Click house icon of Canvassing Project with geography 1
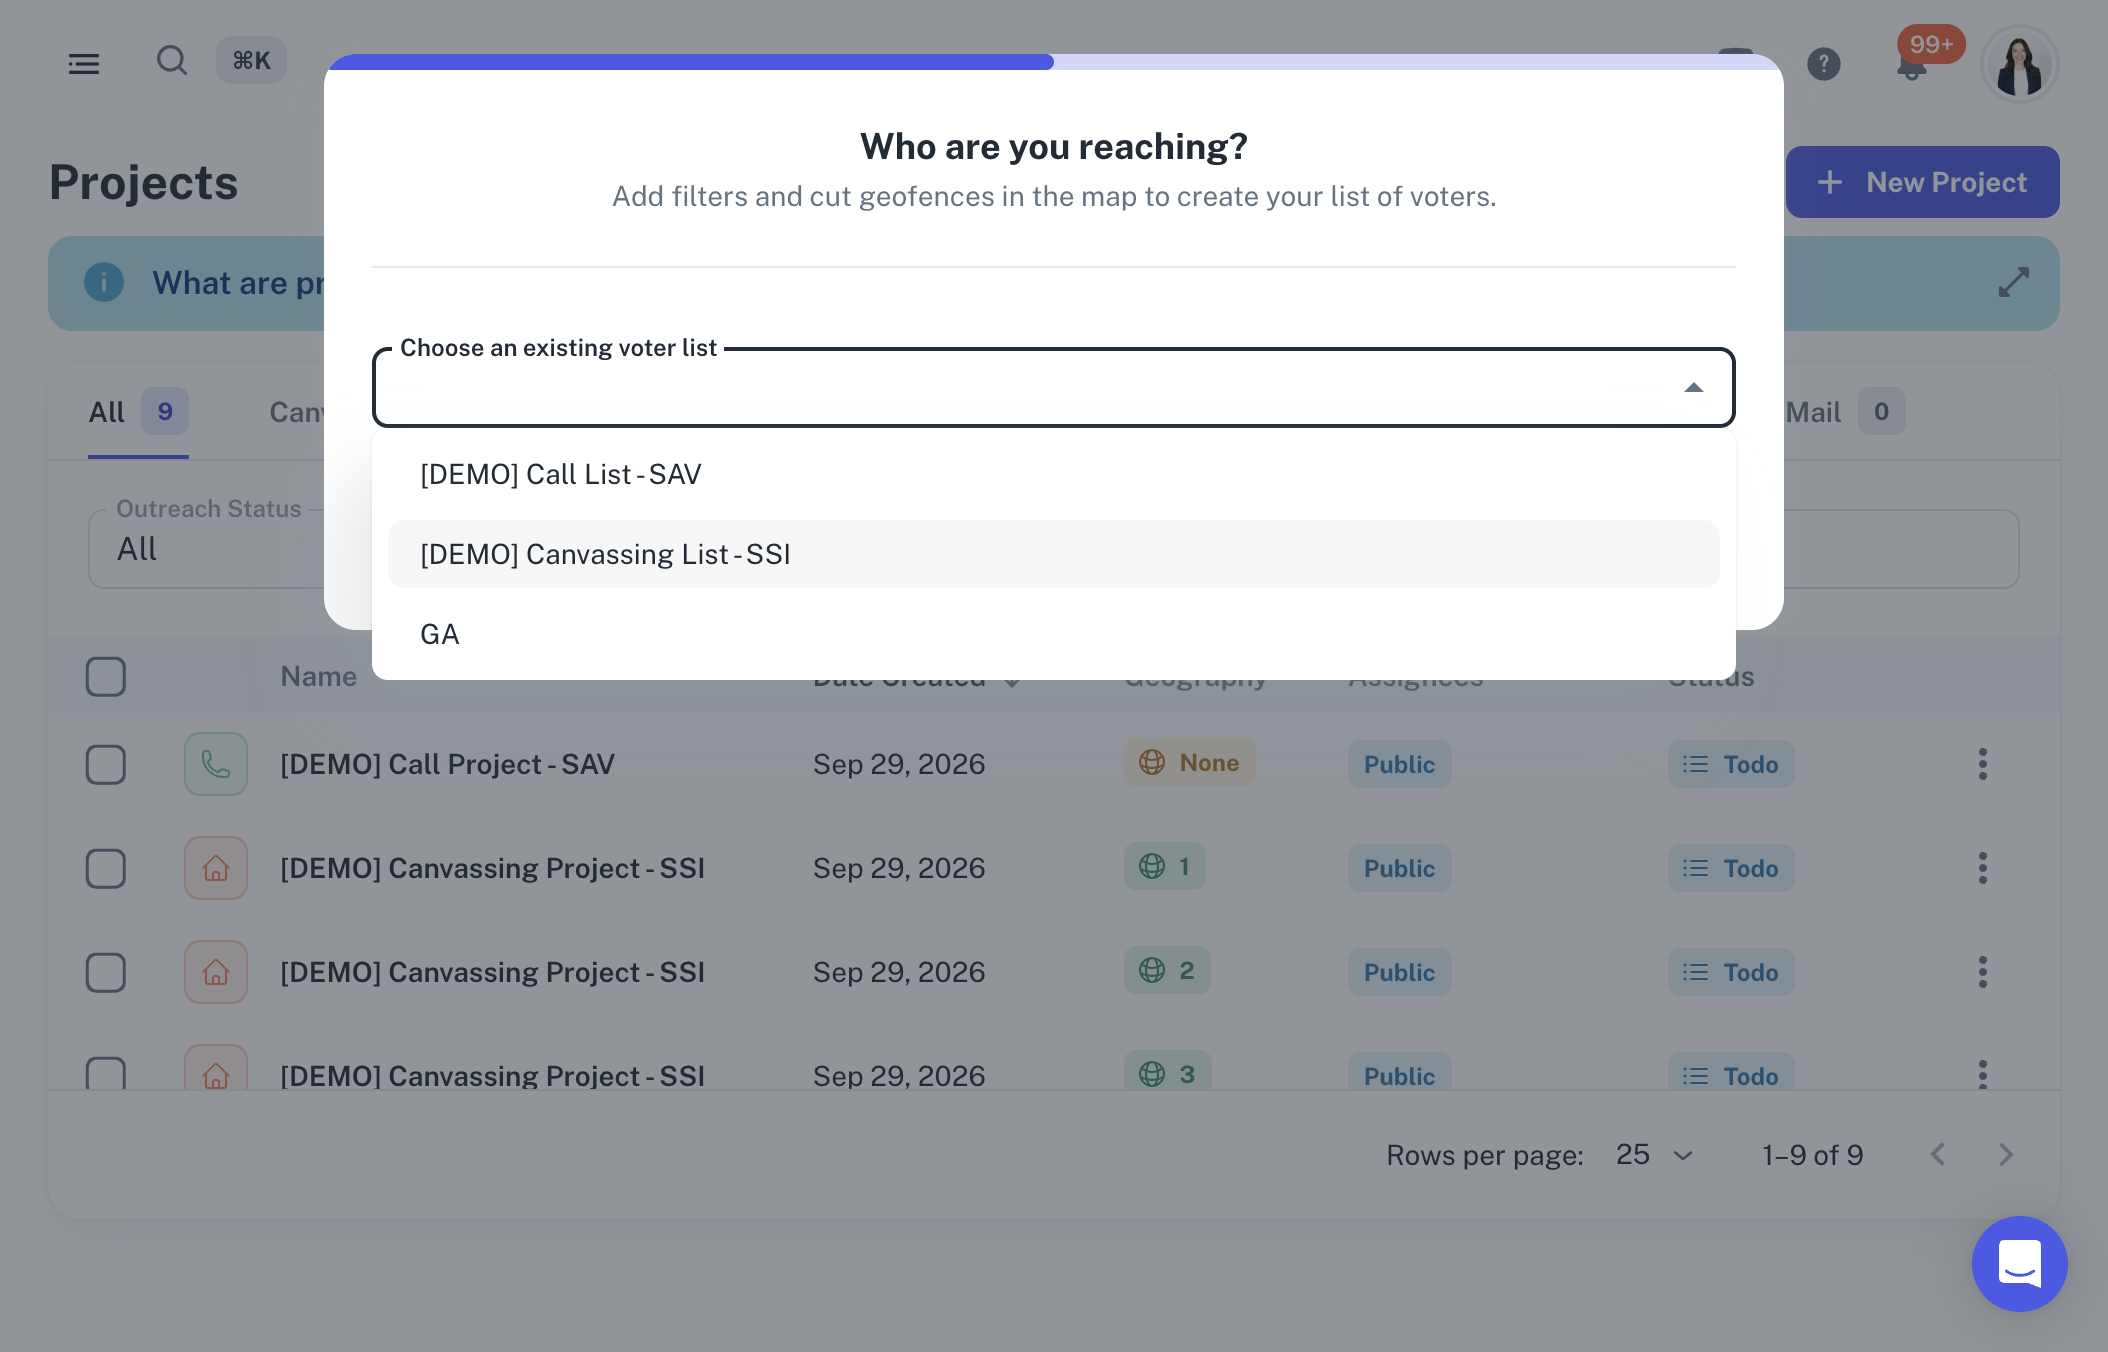 coord(216,868)
